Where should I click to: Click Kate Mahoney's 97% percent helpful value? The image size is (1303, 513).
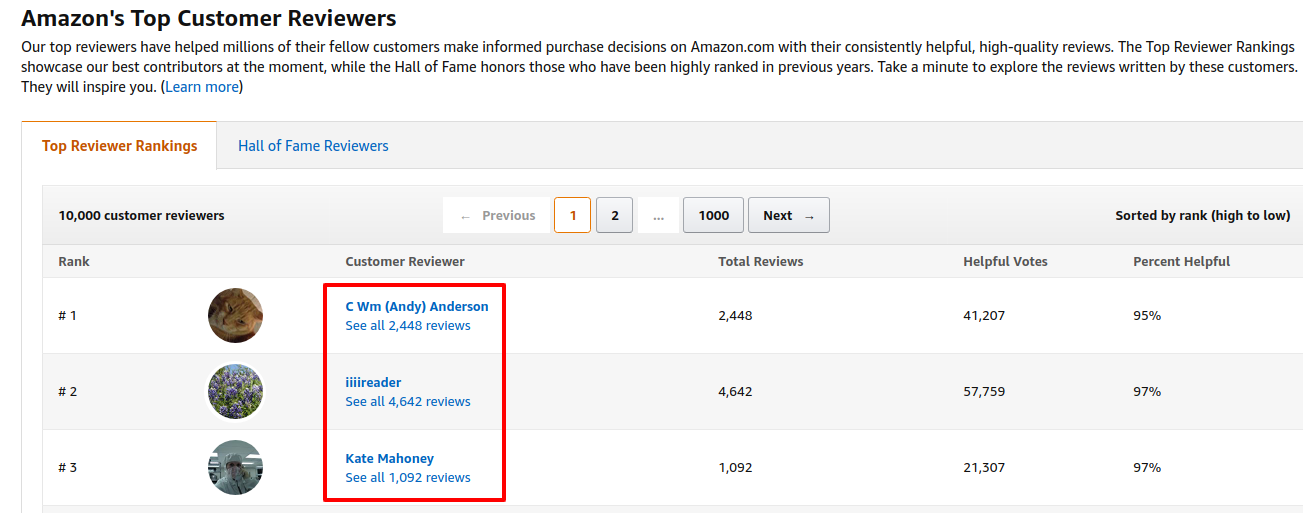tap(1147, 468)
